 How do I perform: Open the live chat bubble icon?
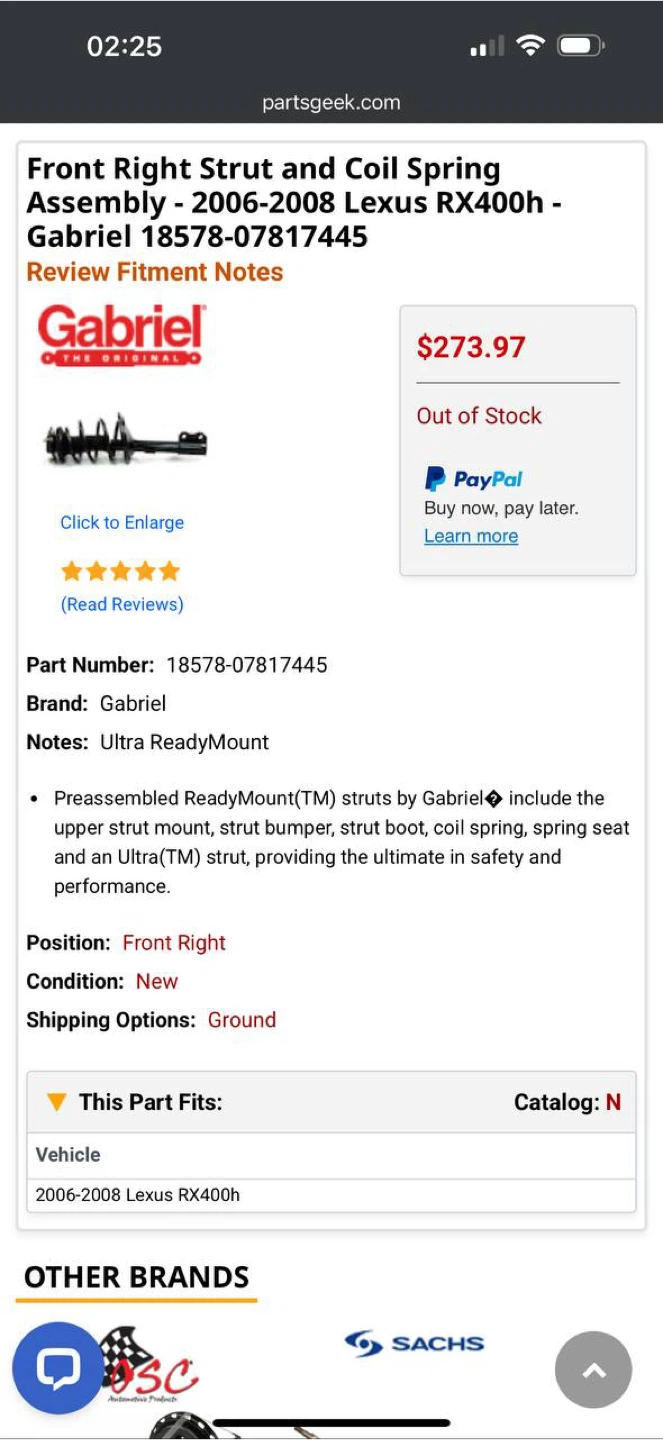(58, 1369)
